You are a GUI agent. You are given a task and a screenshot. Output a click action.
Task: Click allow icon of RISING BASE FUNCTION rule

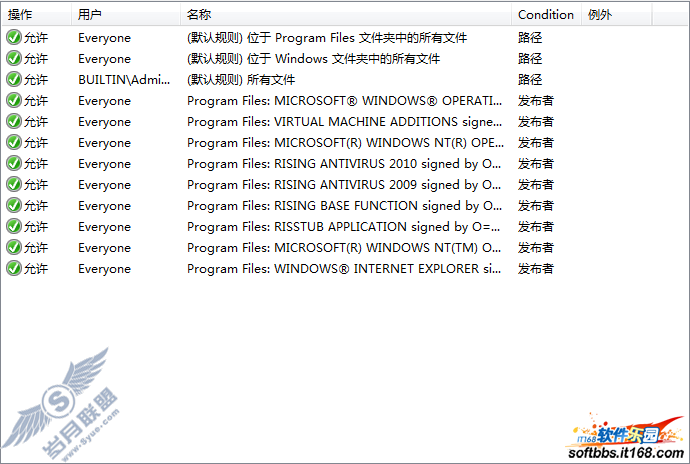tap(14, 206)
